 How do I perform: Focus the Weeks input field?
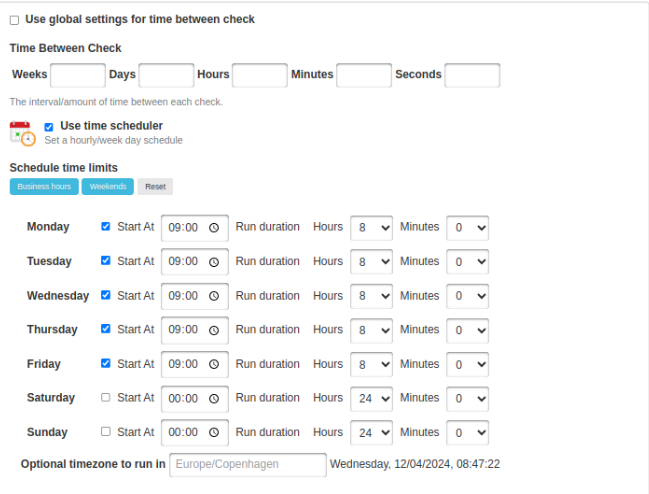[x=78, y=75]
